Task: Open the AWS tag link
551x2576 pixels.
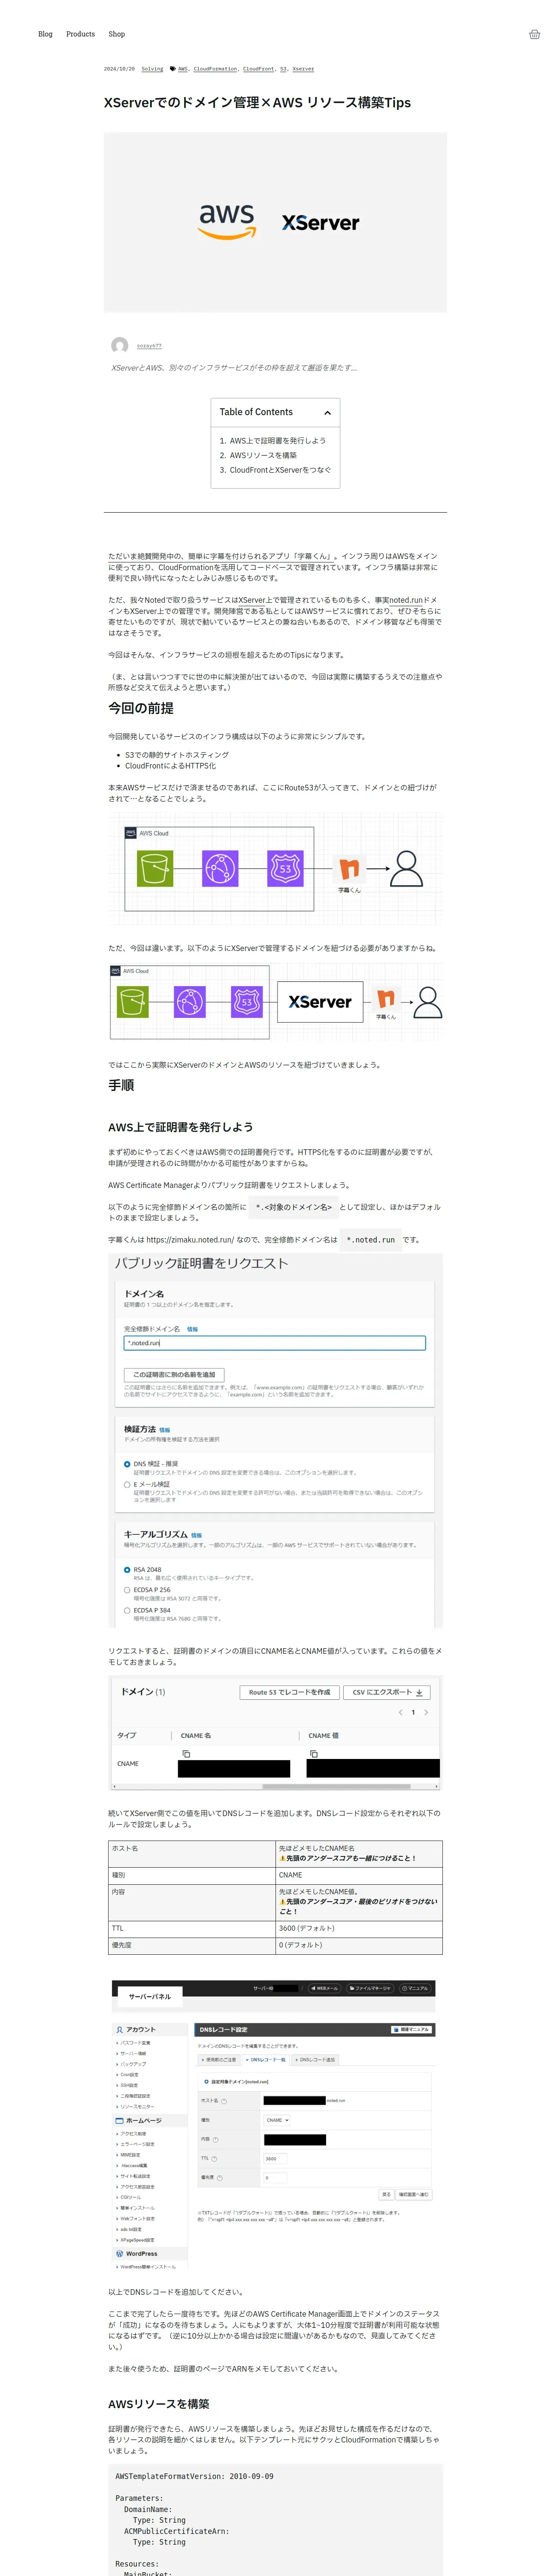Action: pyautogui.click(x=183, y=69)
